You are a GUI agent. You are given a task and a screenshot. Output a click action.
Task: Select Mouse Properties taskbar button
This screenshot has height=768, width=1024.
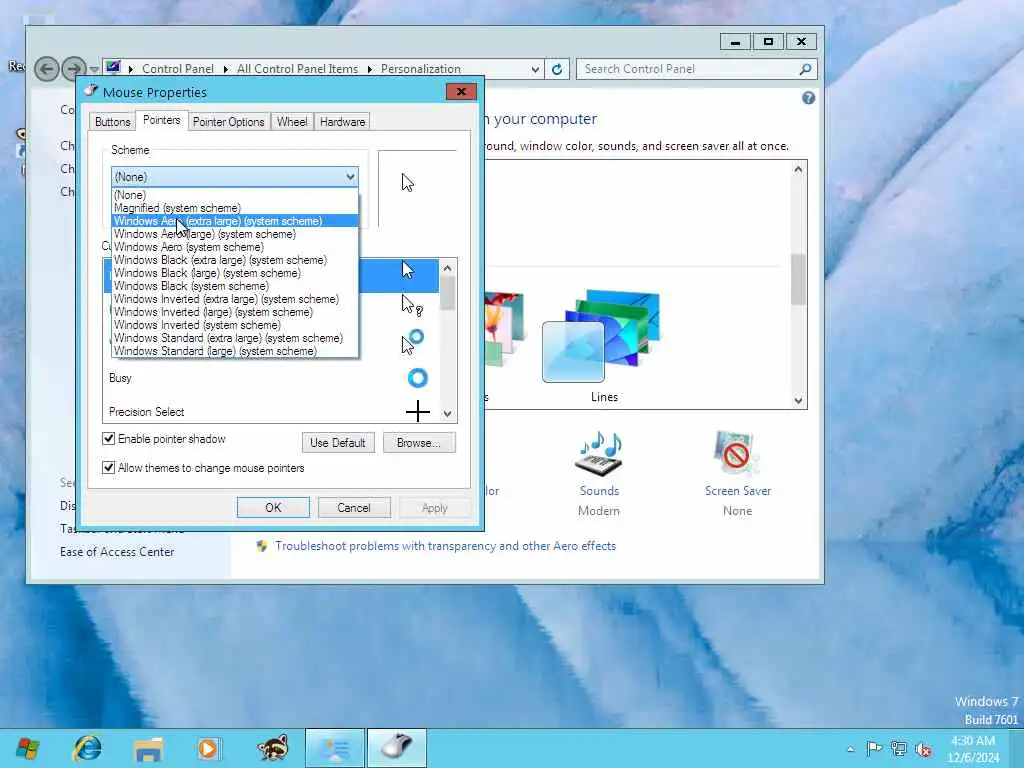click(x=397, y=748)
